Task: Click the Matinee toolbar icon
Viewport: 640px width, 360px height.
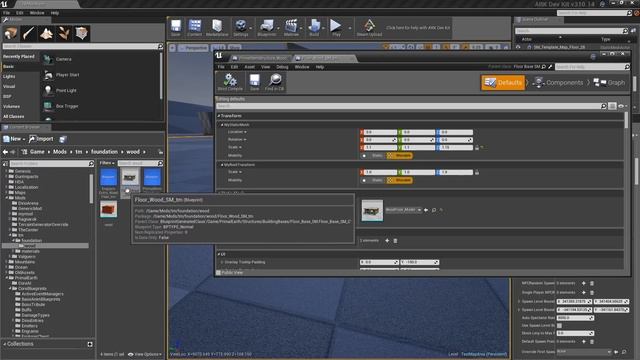Action: coord(291,28)
